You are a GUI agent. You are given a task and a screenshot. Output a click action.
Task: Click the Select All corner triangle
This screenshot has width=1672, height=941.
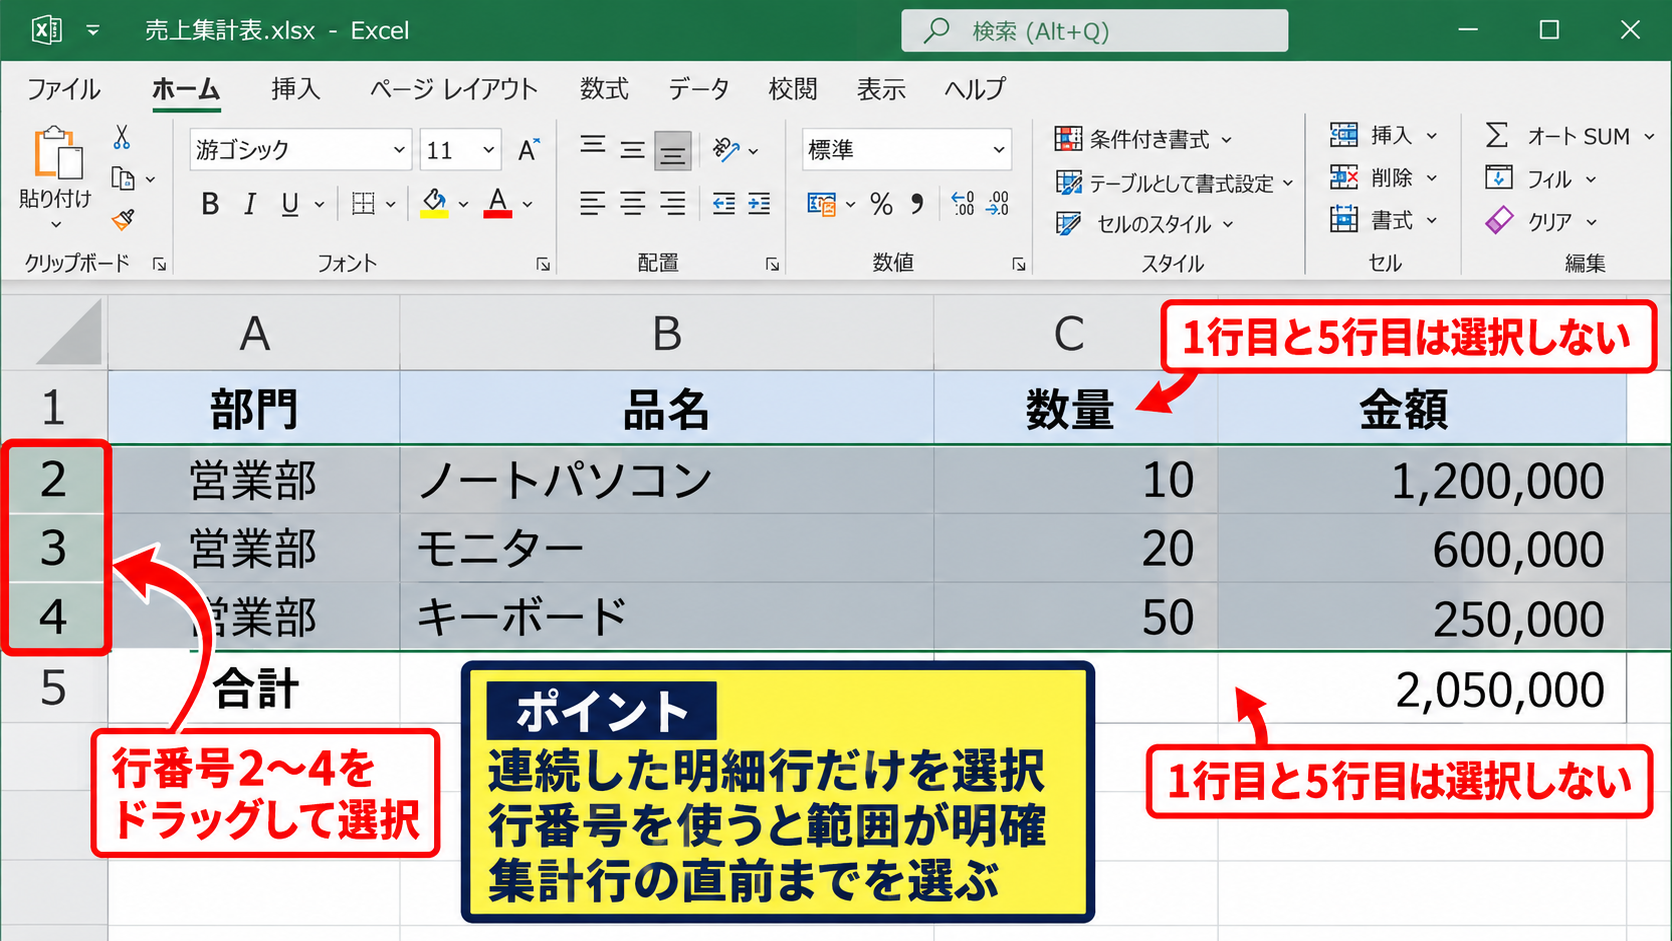coord(69,333)
